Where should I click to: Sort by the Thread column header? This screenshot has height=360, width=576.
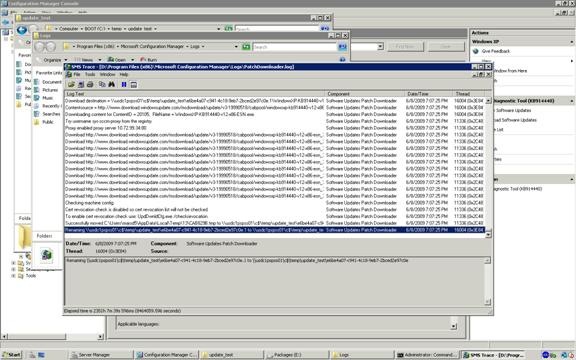coord(469,94)
